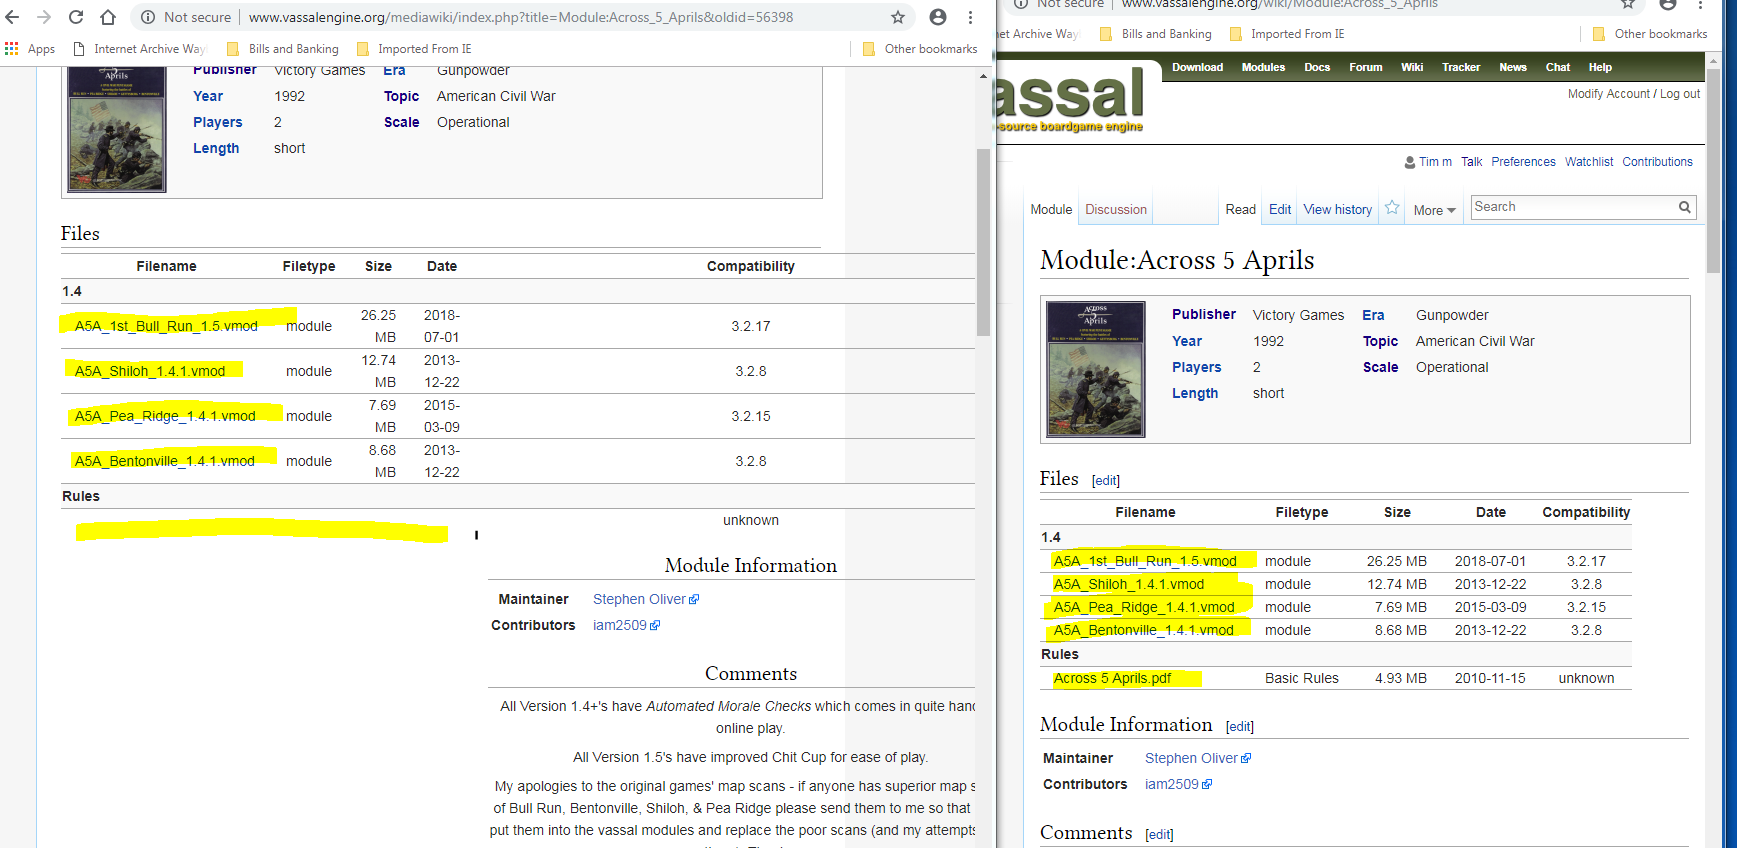This screenshot has width=1737, height=848.
Task: Switch to the Edit tab
Action: (x=1280, y=209)
